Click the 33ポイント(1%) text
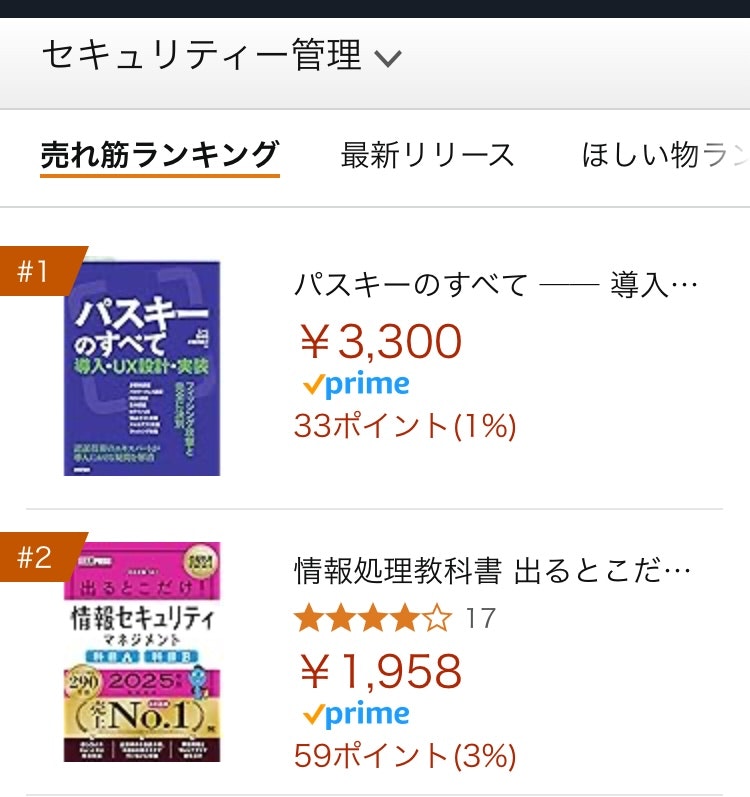The height and width of the screenshot is (797, 750). pyautogui.click(x=405, y=426)
